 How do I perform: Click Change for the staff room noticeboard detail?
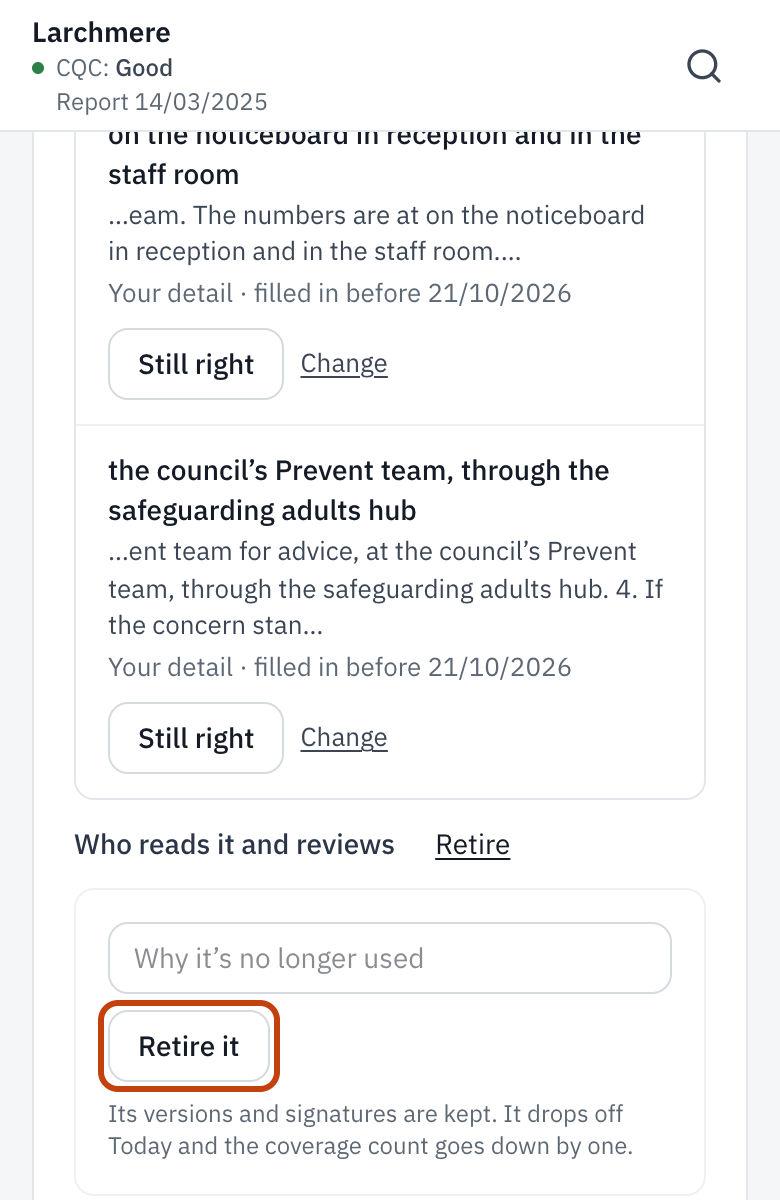pyautogui.click(x=344, y=364)
